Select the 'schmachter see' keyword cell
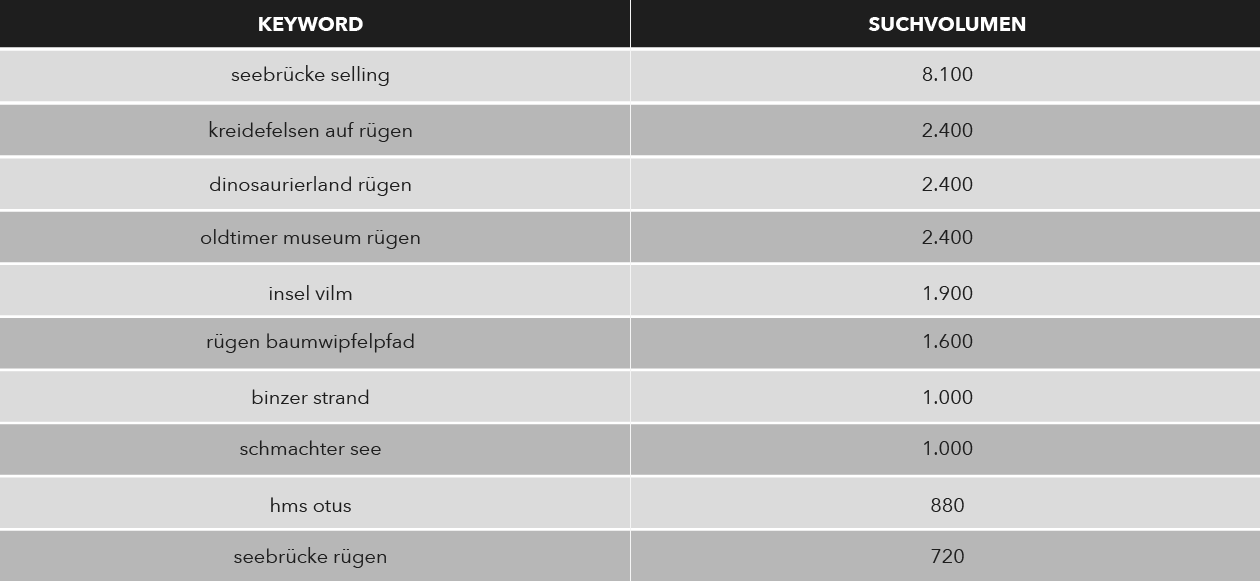Screen dimensions: 1260x581 pos(315,449)
